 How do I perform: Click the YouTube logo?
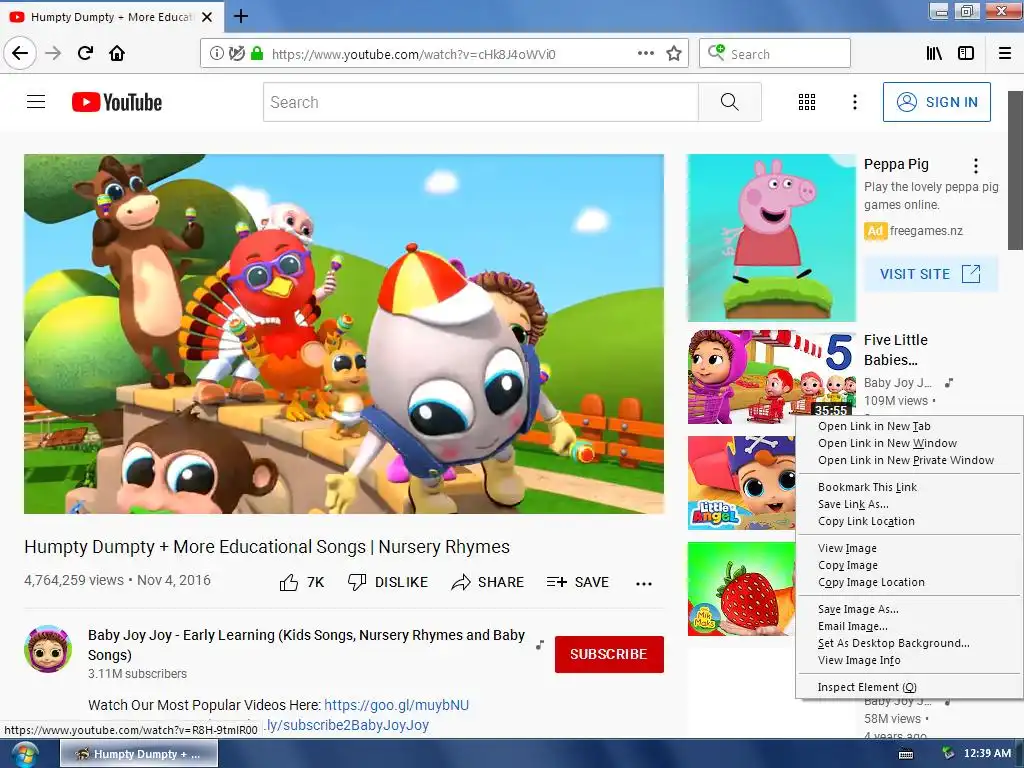[117, 102]
